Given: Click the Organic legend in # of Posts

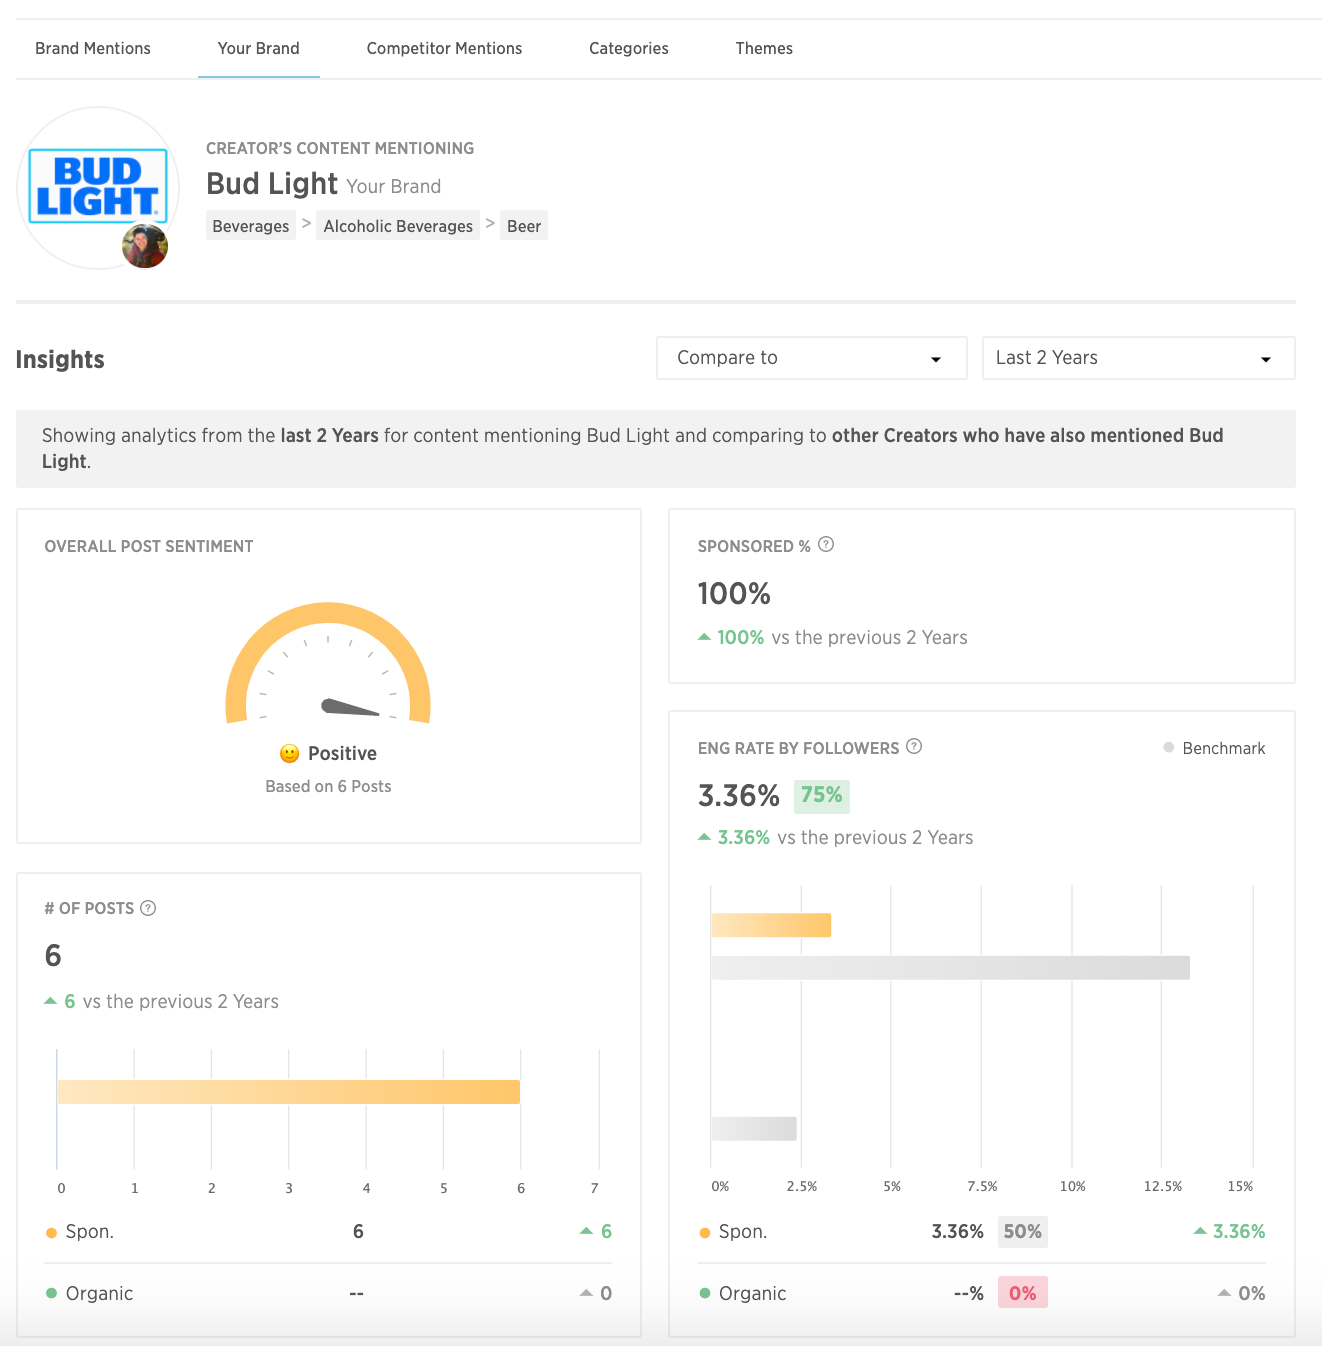Looking at the screenshot, I should pos(90,1293).
